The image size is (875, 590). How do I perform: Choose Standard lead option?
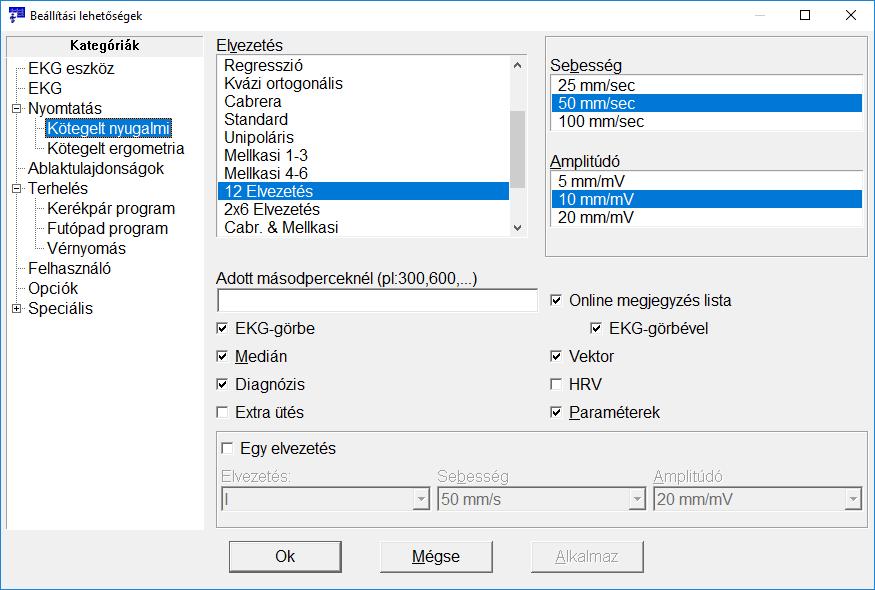click(x=363, y=119)
